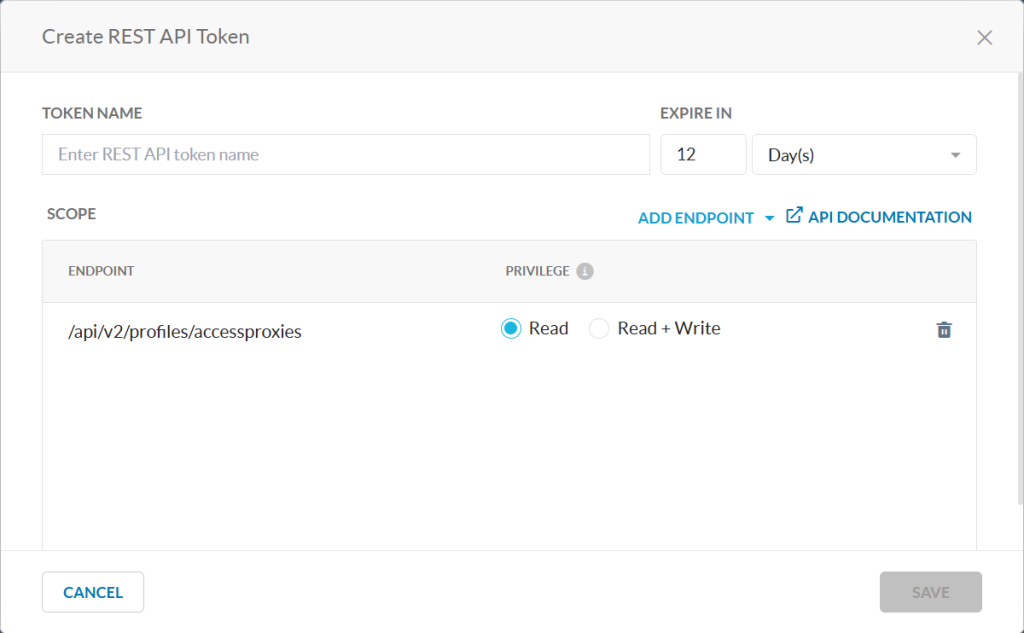
Task: Toggle the privilege back to Read
Action: 511,328
